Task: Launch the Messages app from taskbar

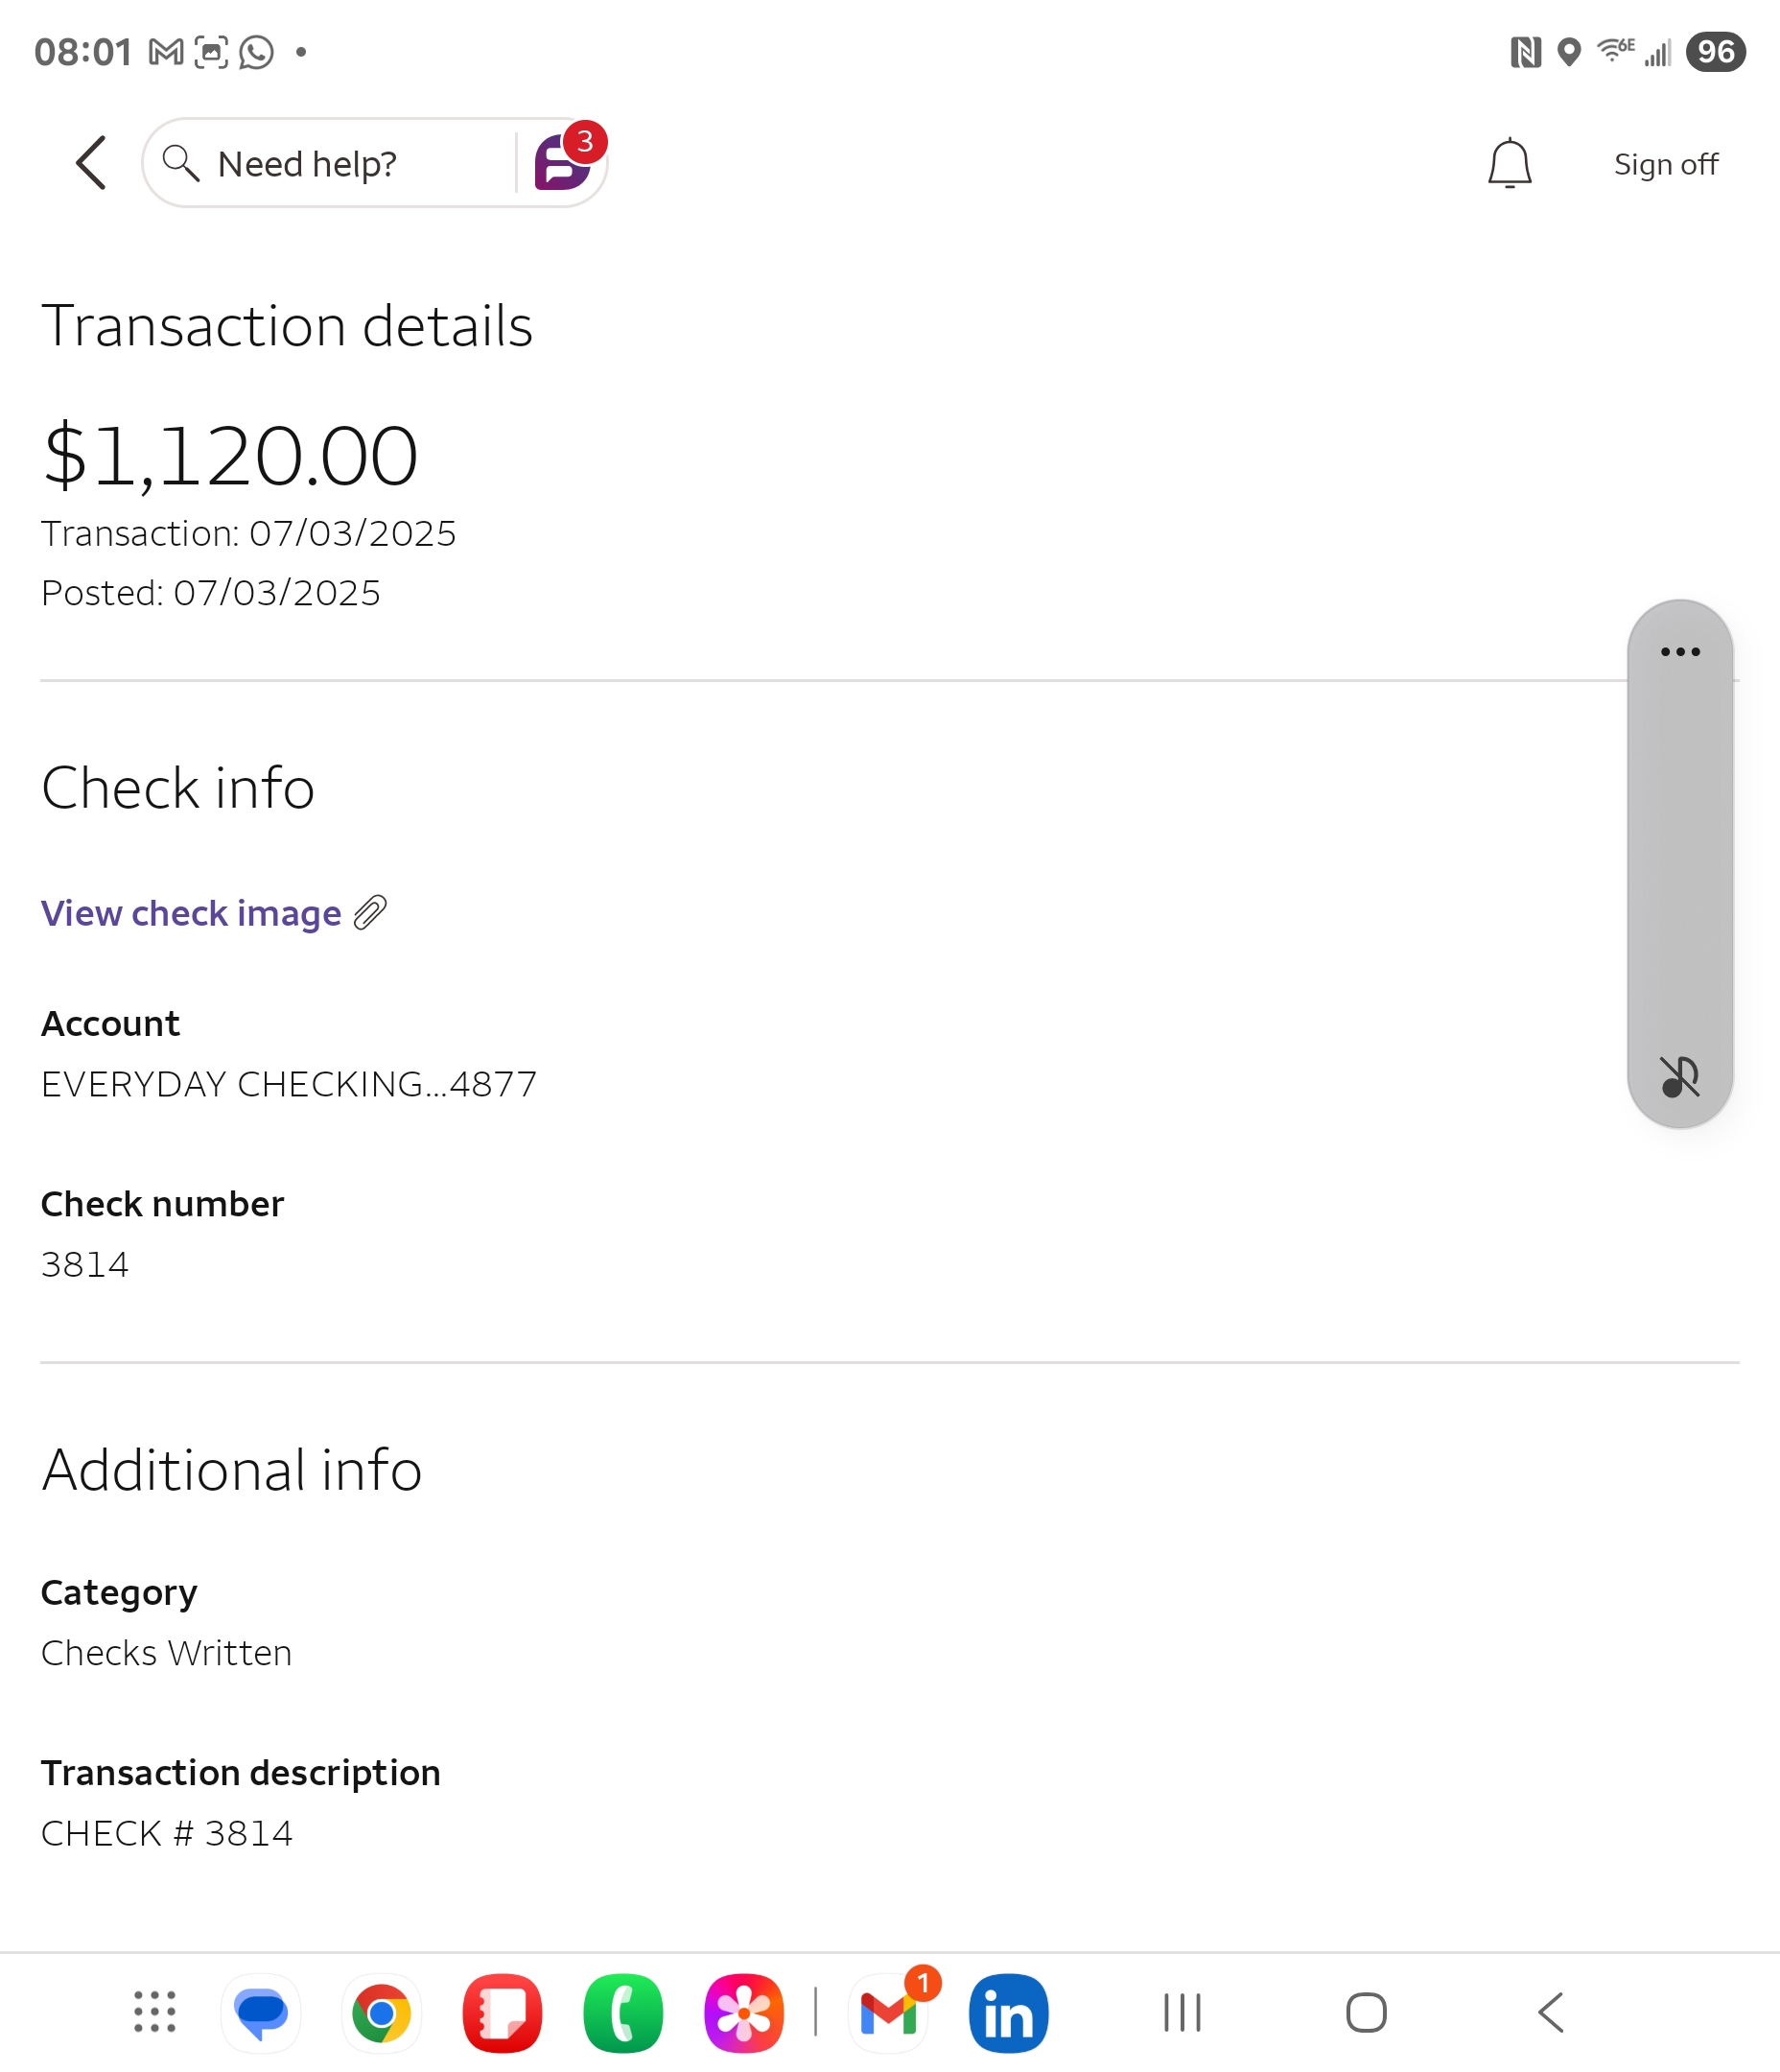Action: click(261, 2012)
